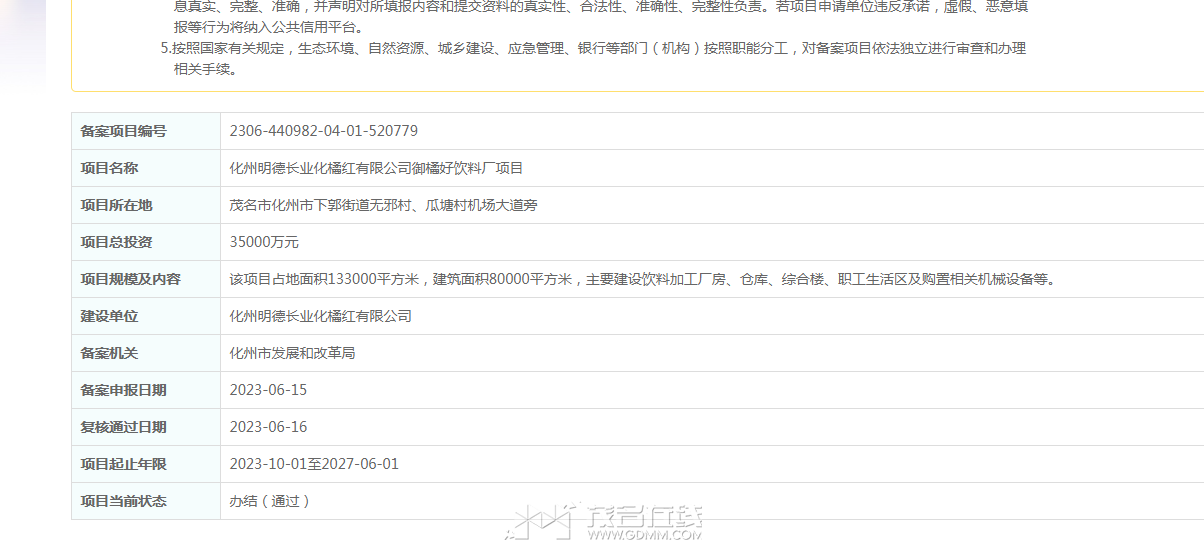Click the status 办结（通过）text
This screenshot has height=545, width=1204.
(x=270, y=501)
